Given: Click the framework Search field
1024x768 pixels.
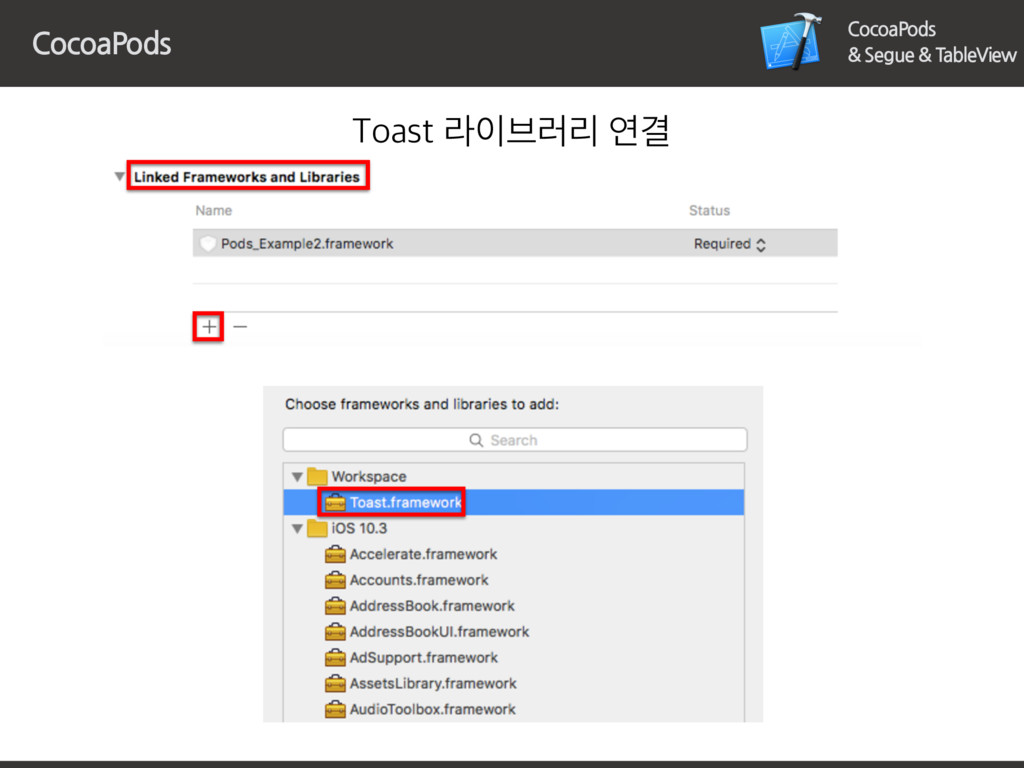Looking at the screenshot, I should pyautogui.click(x=515, y=440).
